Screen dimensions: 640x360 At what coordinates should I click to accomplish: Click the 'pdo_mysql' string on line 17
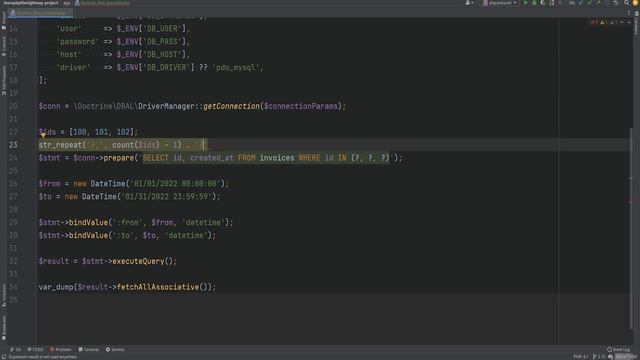236,67
